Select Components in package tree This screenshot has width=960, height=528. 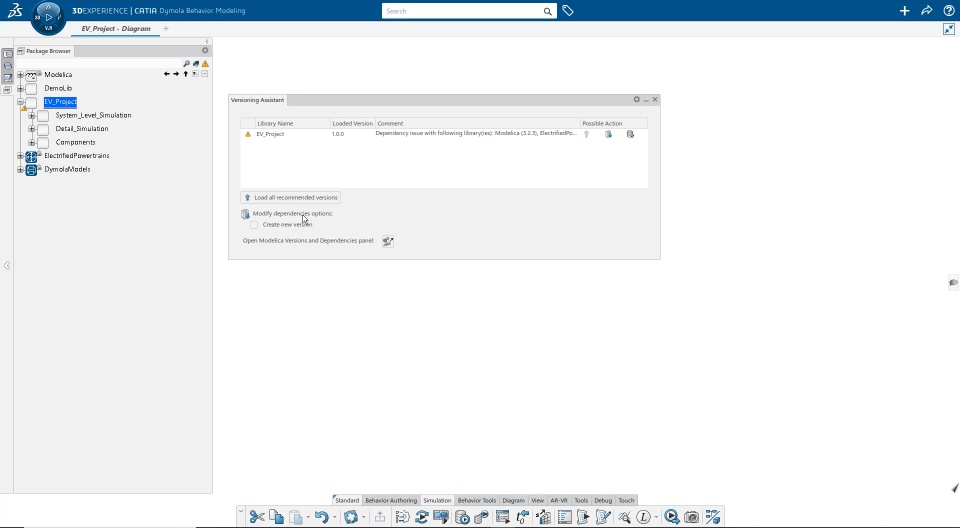pos(75,142)
